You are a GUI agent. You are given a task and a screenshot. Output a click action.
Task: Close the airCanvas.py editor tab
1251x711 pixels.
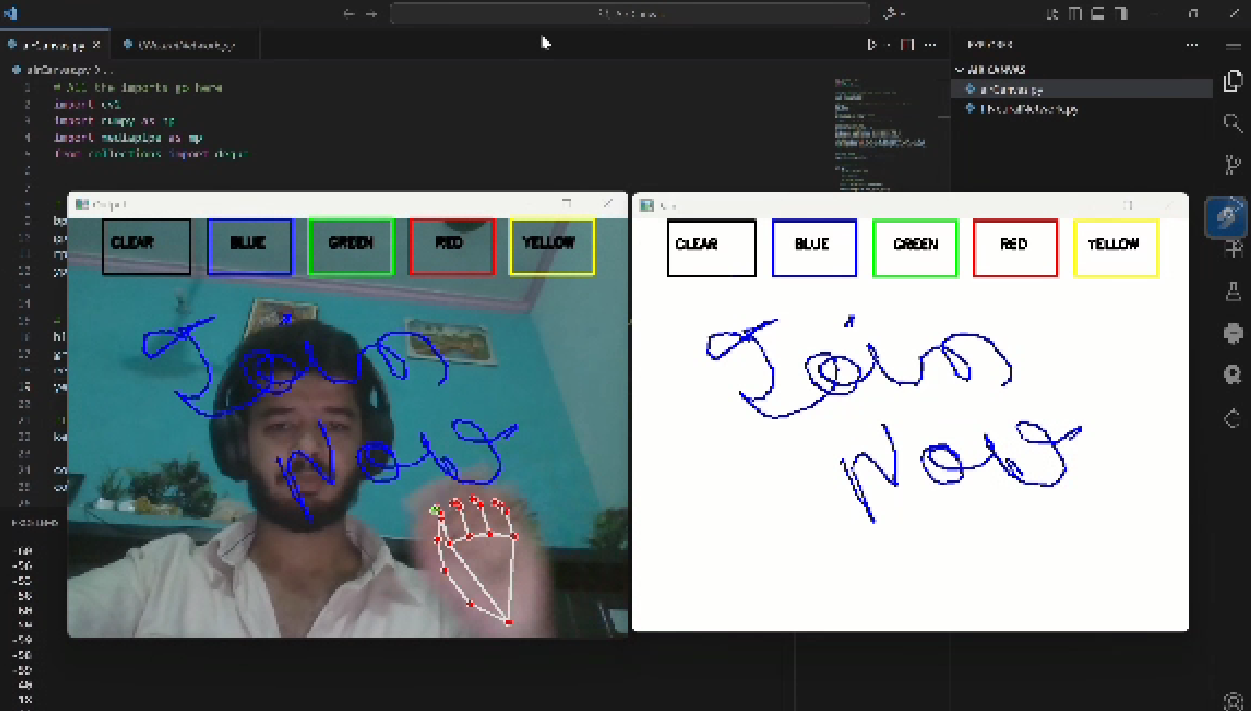pos(97,46)
